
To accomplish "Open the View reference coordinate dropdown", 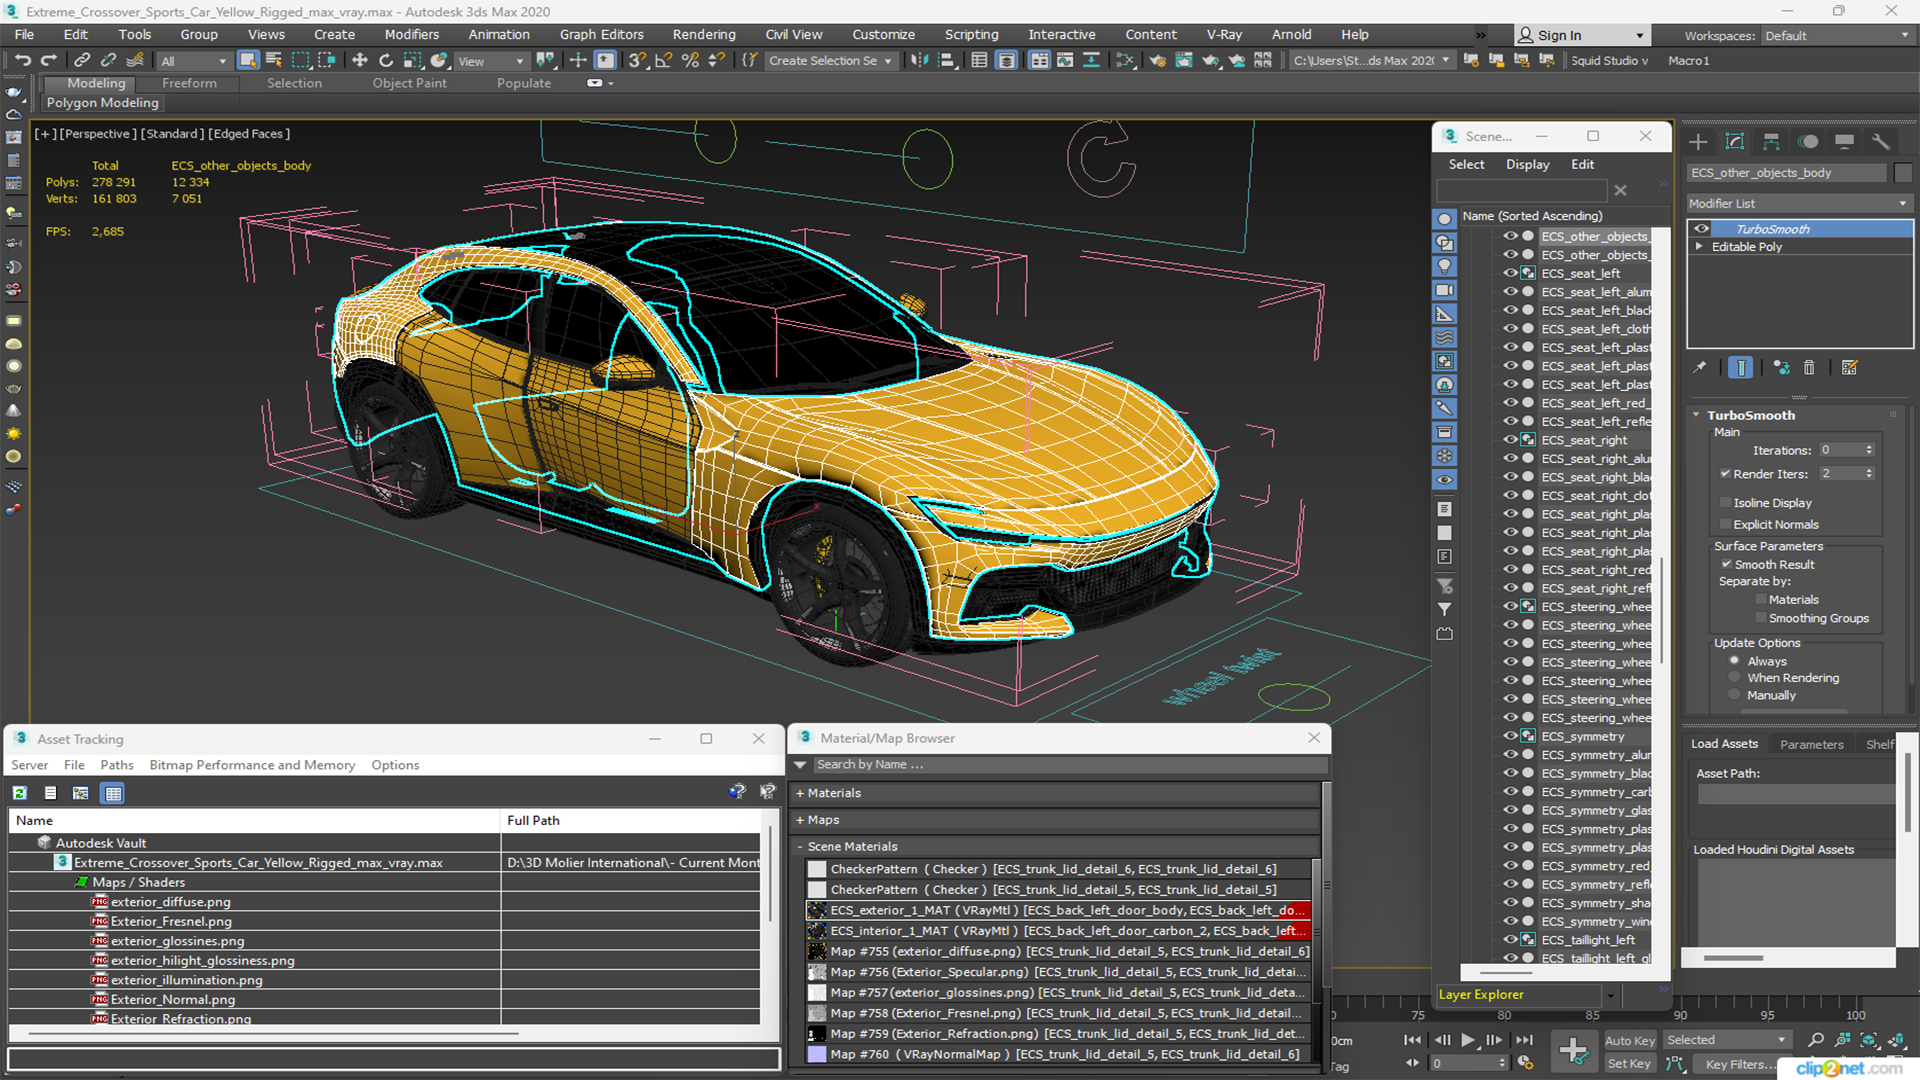I will pos(491,61).
